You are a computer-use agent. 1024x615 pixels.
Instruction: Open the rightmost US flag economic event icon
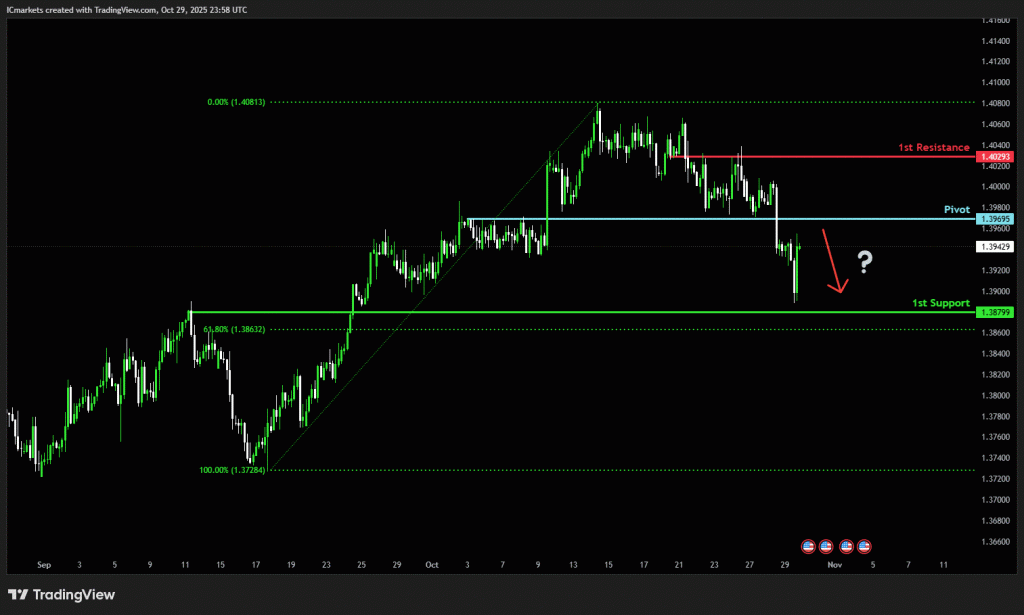tap(864, 546)
